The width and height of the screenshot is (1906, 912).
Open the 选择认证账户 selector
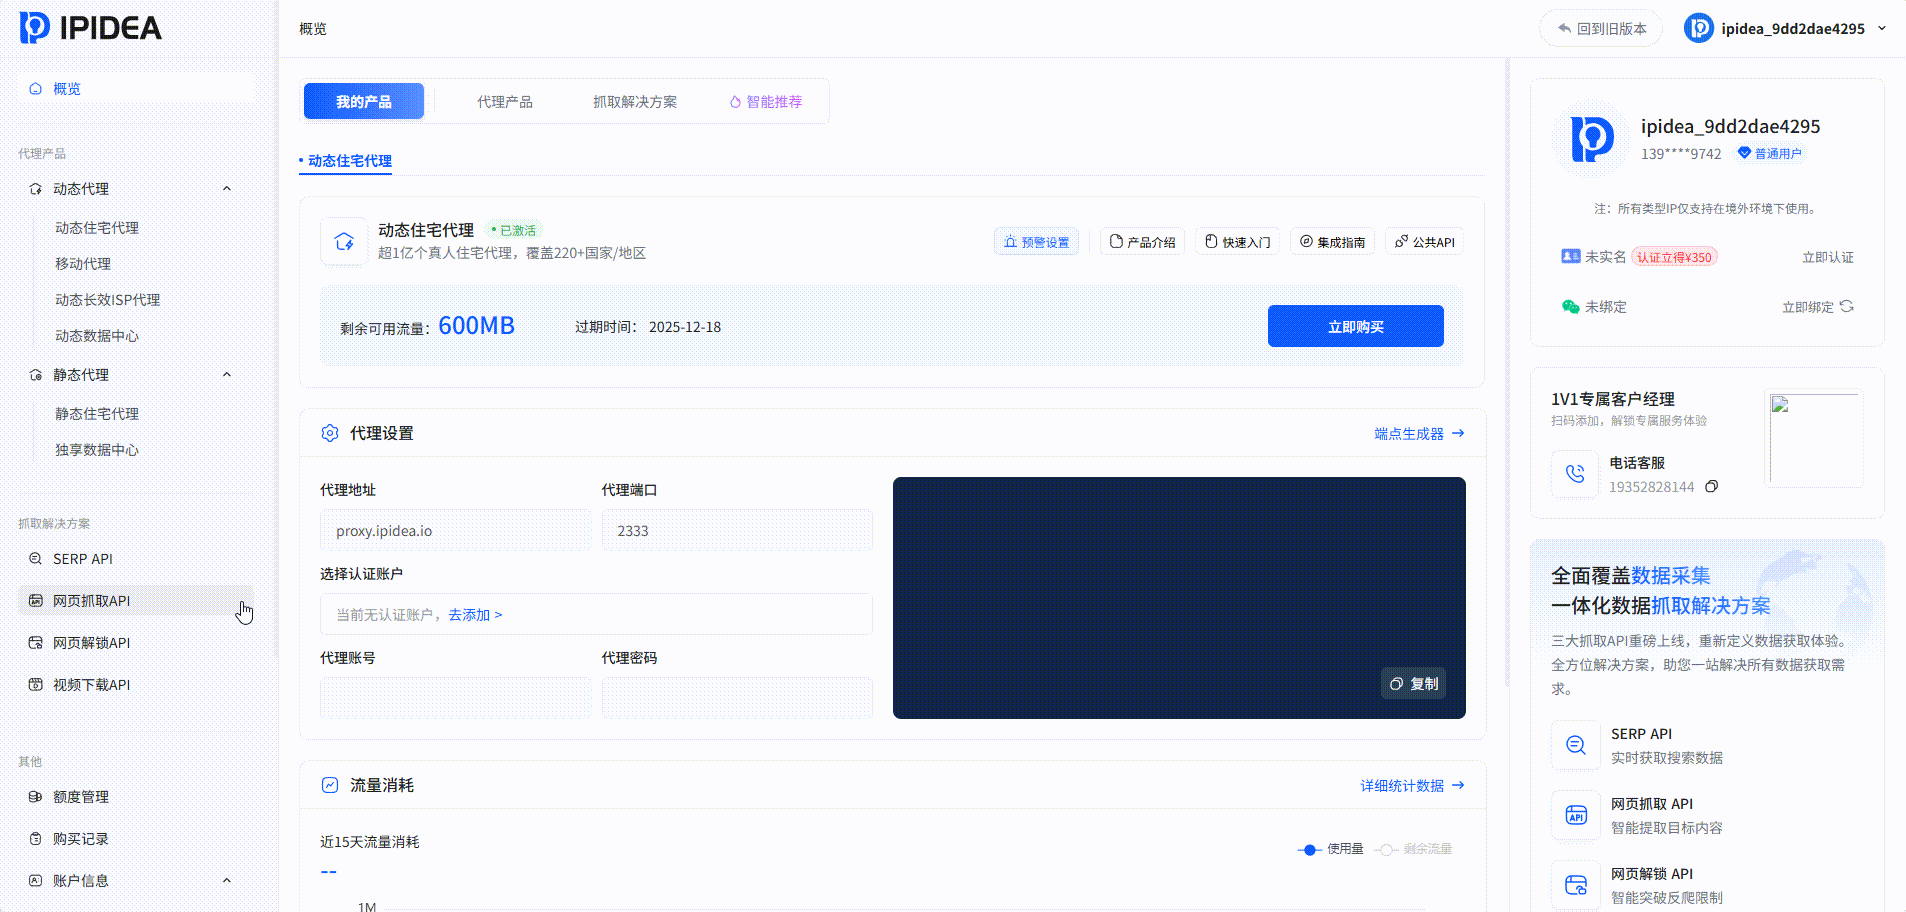[596, 614]
